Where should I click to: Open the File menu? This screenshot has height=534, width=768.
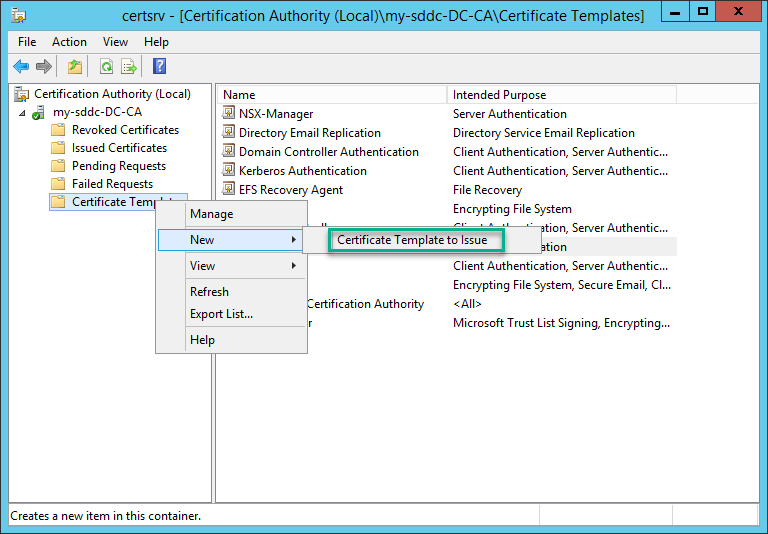coord(27,42)
